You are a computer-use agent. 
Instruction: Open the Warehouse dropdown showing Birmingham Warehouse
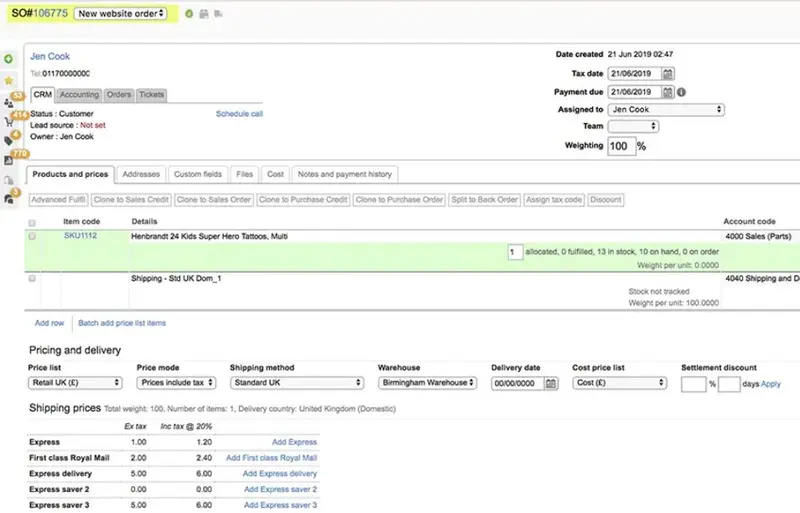[428, 383]
